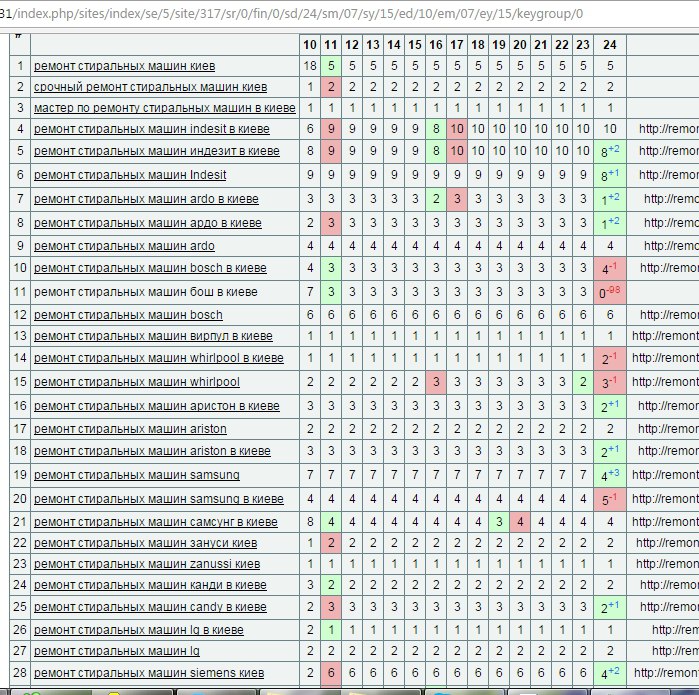Click the day 20 column header
The image size is (699, 695).
coord(520,45)
